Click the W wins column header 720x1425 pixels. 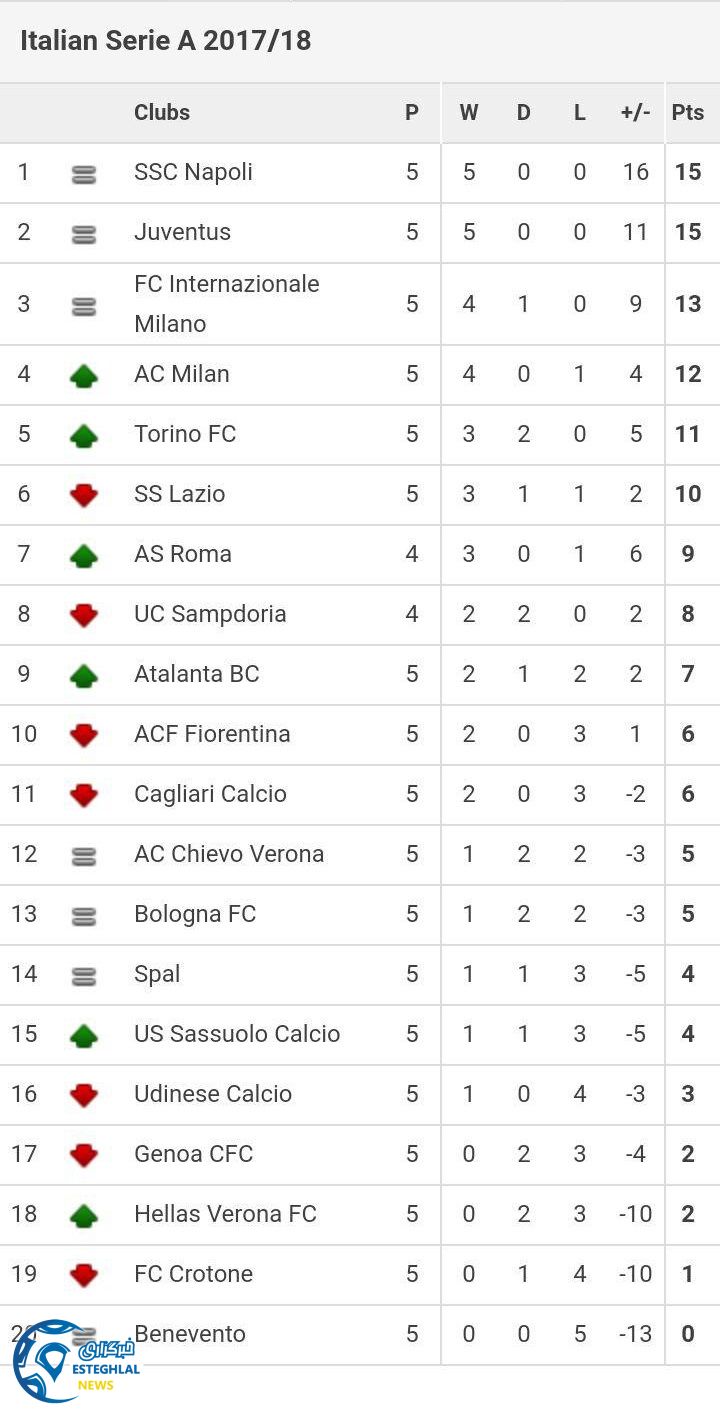(468, 113)
